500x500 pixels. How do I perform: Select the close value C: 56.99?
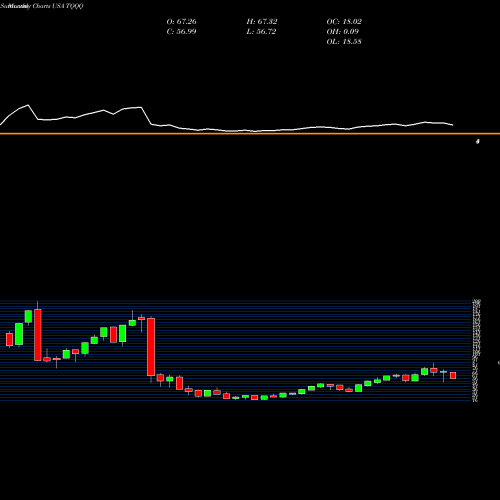tap(181, 32)
